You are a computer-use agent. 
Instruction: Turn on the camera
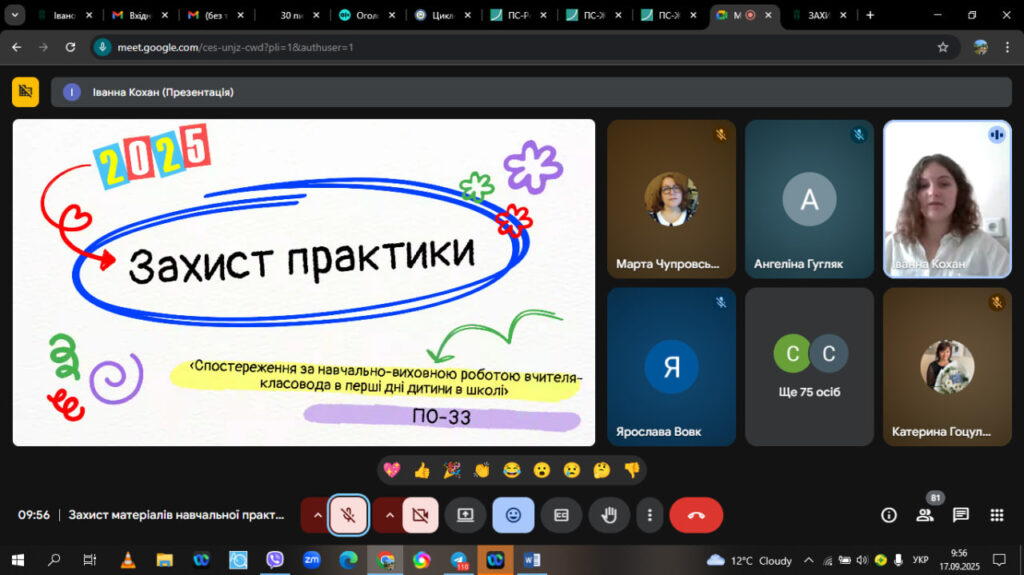[x=420, y=515]
